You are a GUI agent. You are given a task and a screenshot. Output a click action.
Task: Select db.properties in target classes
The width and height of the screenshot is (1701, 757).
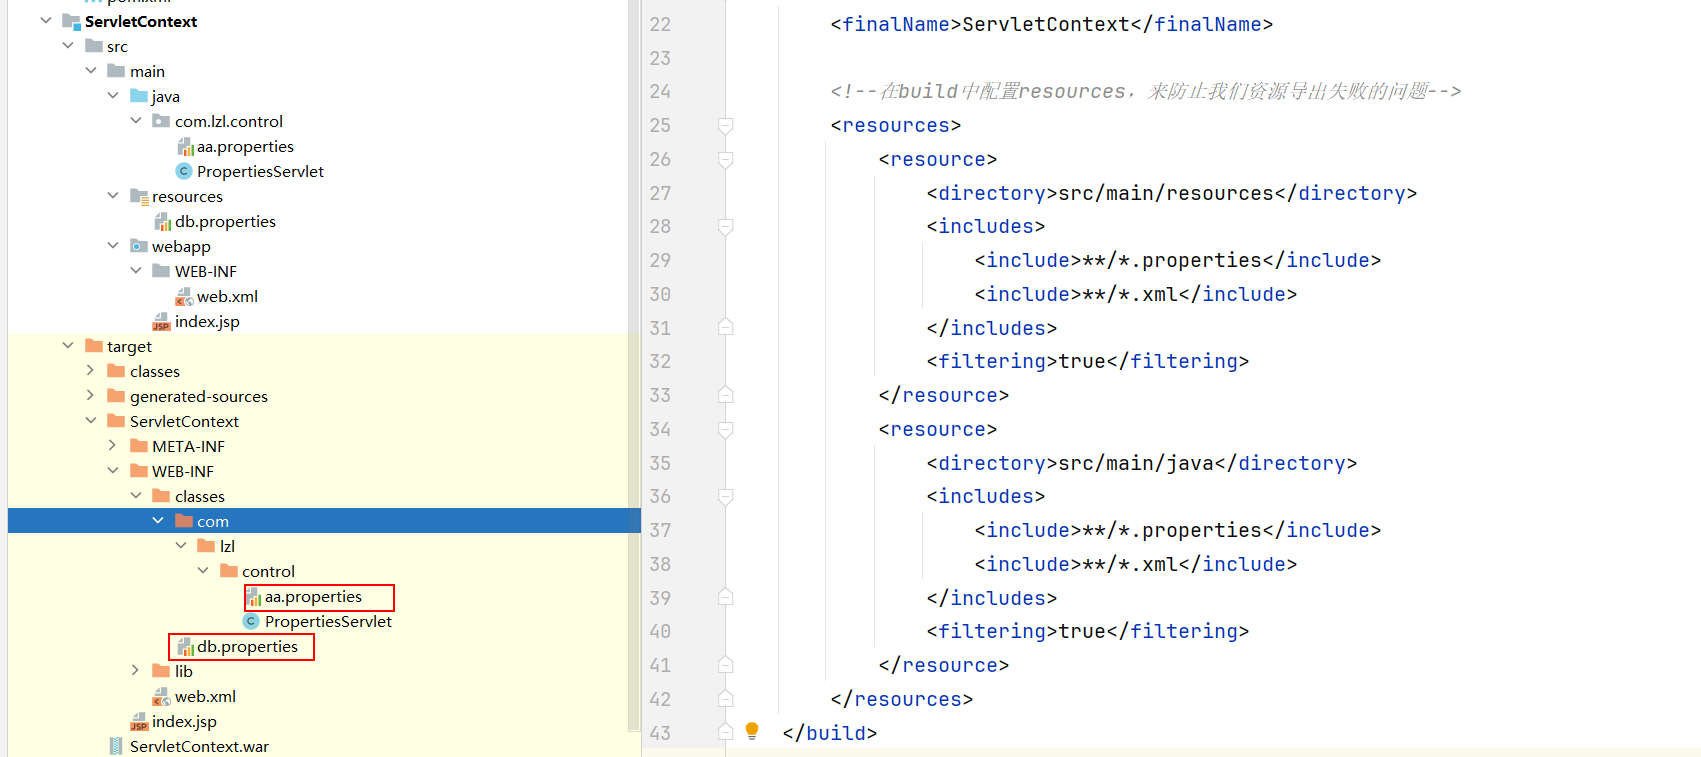(x=247, y=647)
